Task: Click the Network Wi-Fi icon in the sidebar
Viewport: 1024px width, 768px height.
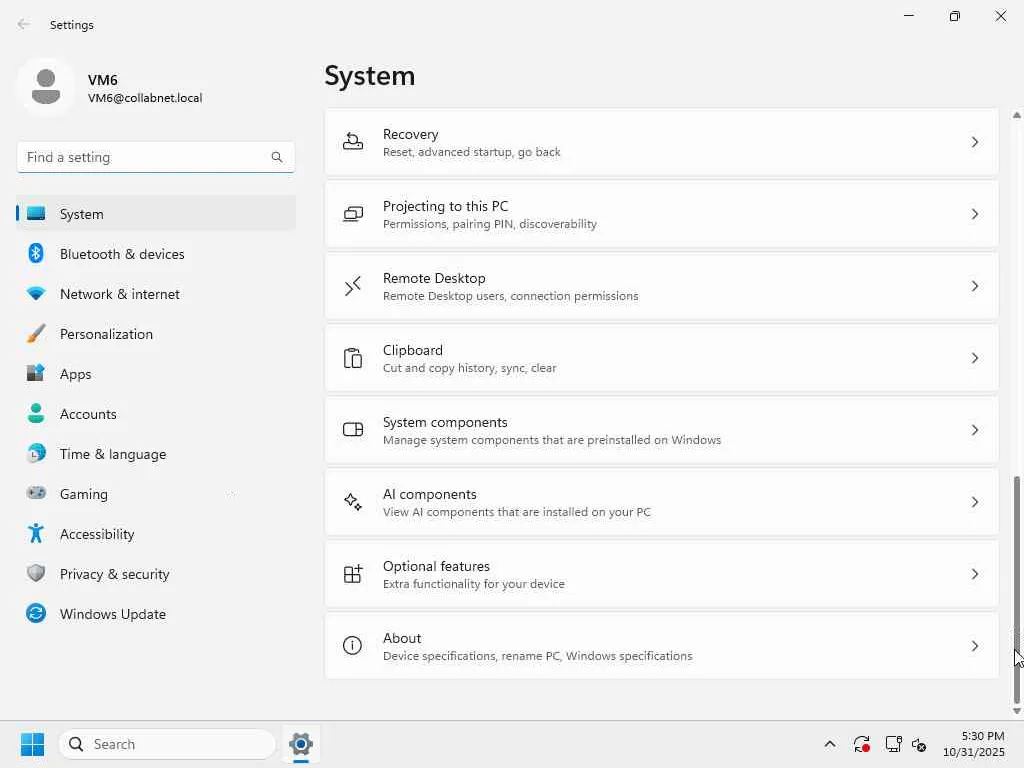Action: coord(36,294)
